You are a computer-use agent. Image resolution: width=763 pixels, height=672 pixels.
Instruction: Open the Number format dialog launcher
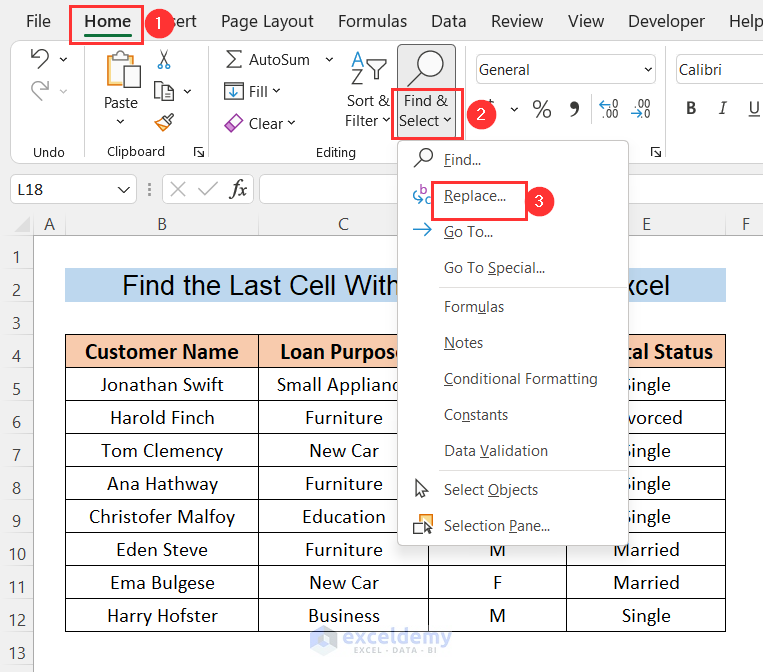tap(656, 152)
